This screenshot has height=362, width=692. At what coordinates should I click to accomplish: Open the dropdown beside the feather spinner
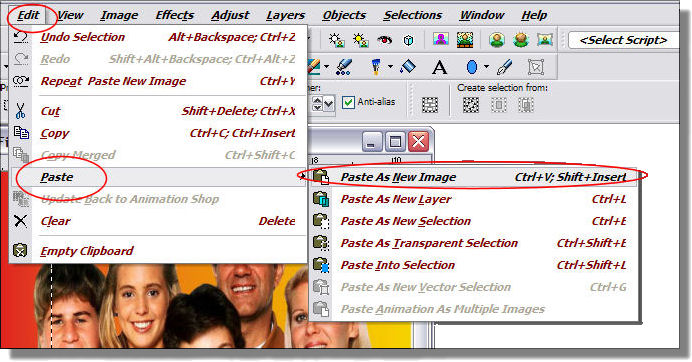329,104
